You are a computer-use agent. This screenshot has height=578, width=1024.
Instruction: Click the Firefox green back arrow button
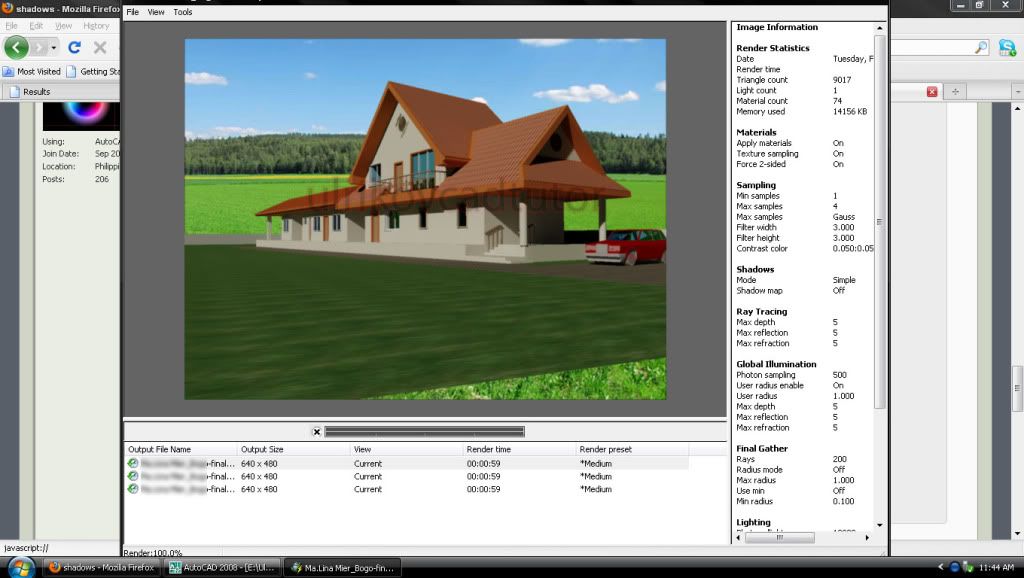click(x=16, y=47)
